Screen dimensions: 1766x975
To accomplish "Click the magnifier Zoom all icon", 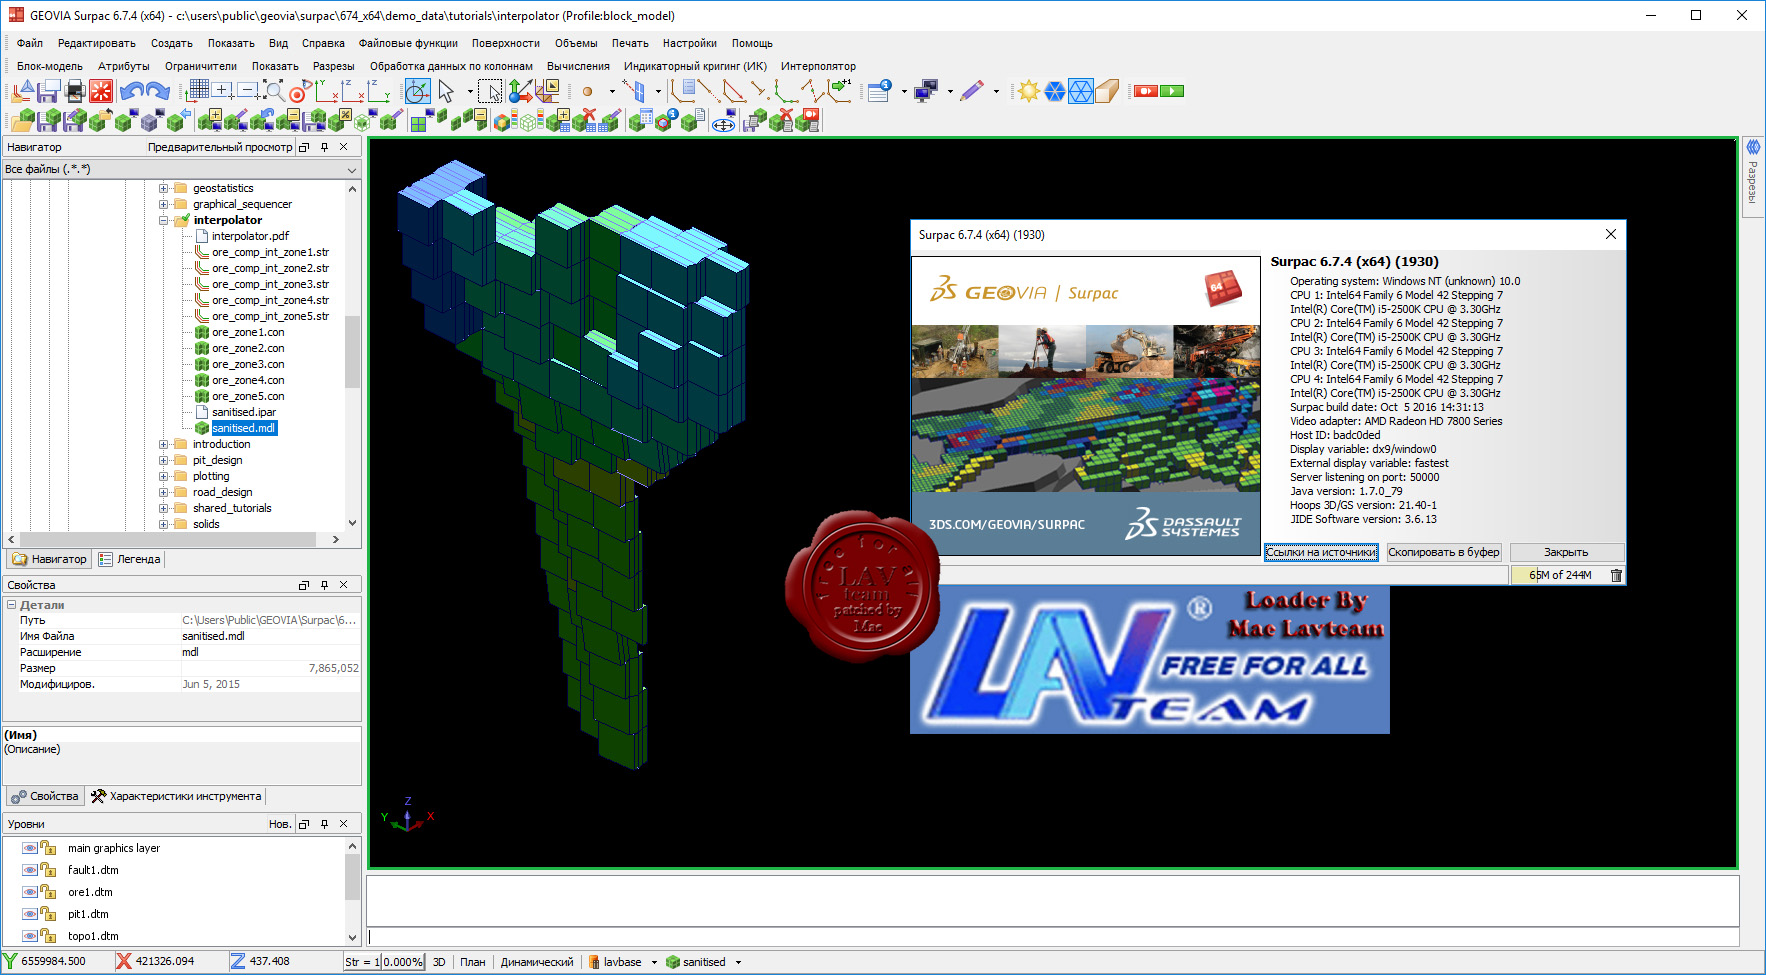I will point(273,92).
